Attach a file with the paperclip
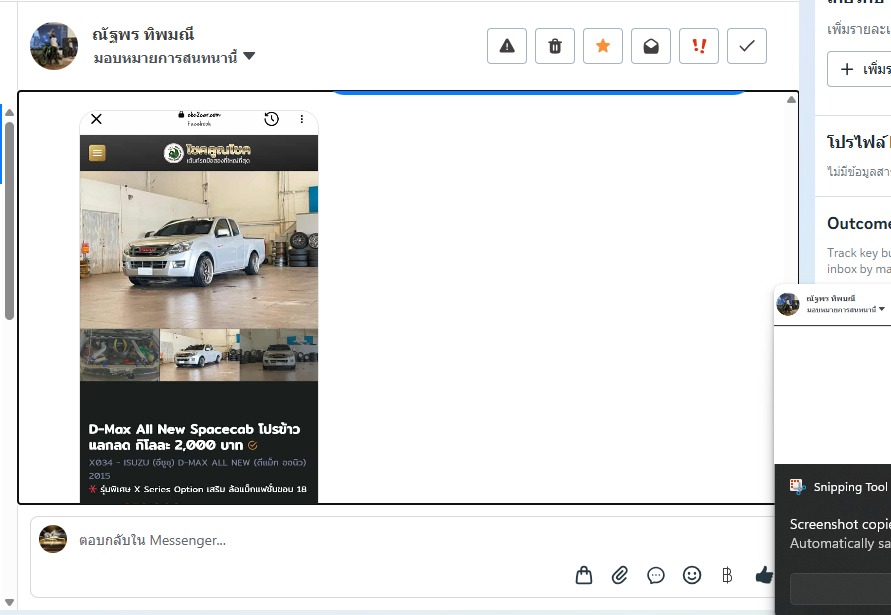 pyautogui.click(x=620, y=575)
